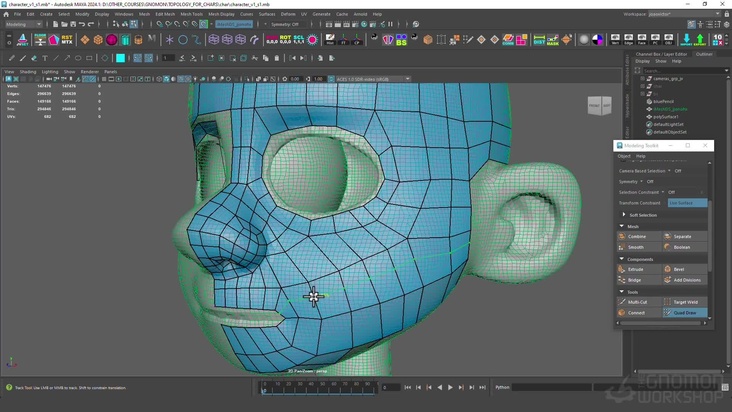
Task: Click the gray sphere material shelf icon
Action: click(x=584, y=40)
